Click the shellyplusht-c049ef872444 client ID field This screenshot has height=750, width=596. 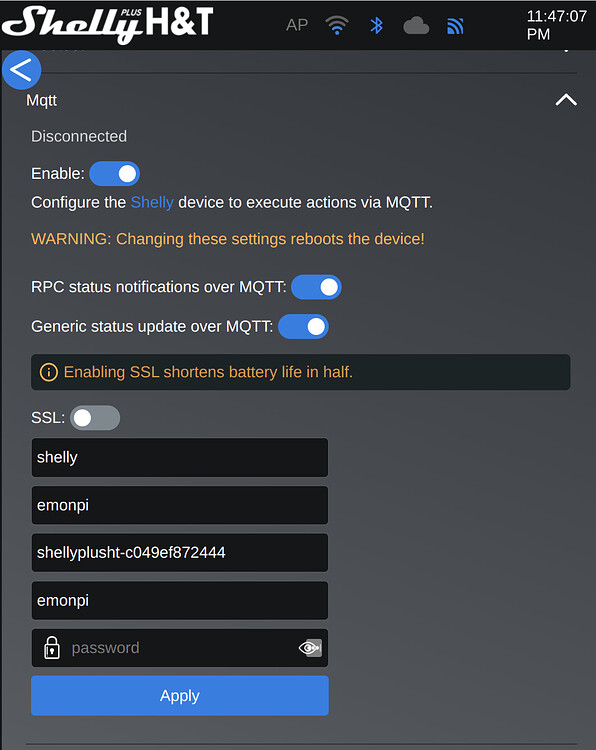(x=180, y=552)
